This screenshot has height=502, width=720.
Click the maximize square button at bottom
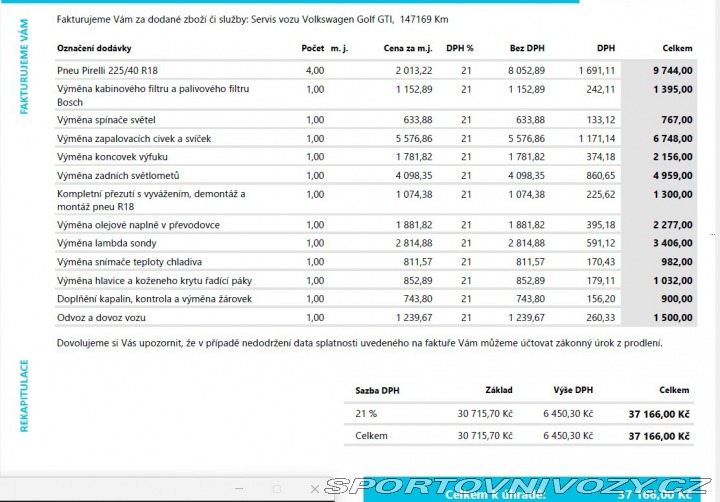coord(276,489)
